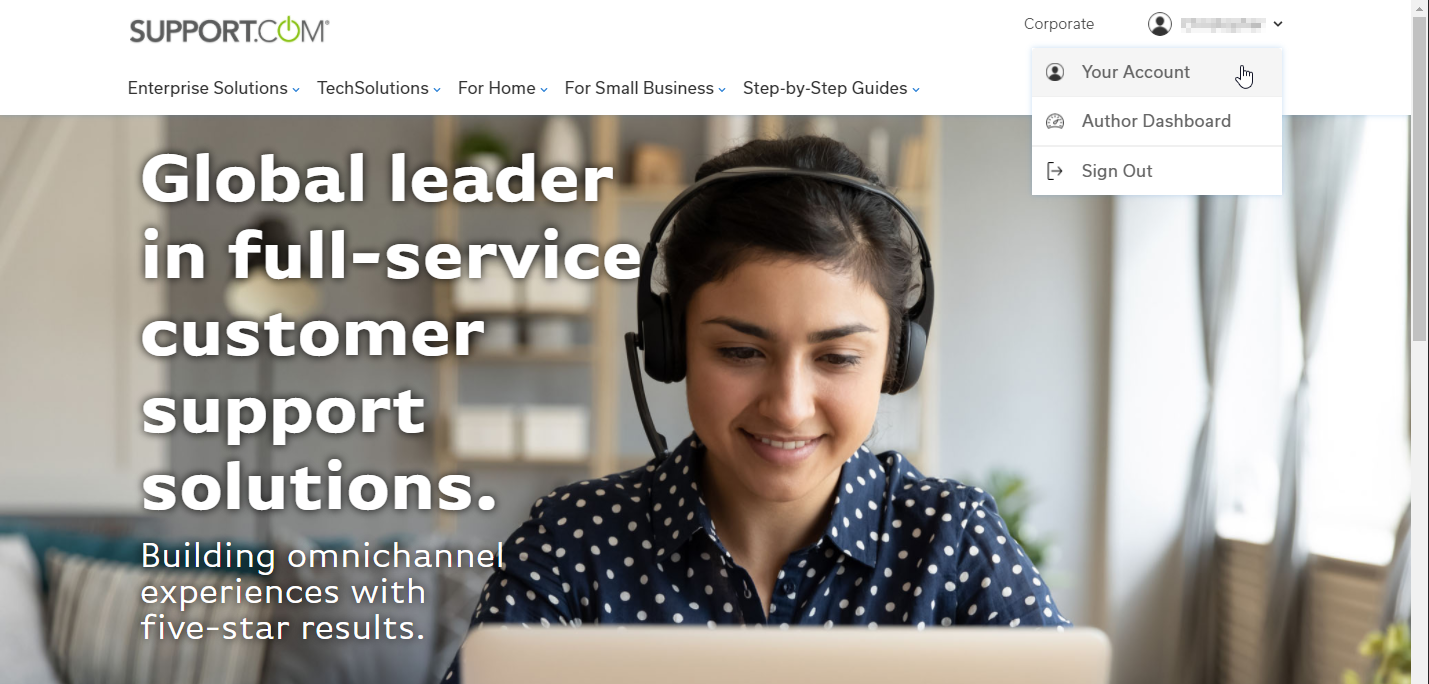
Task: Open Author Dashboard menu entry
Action: [1157, 121]
